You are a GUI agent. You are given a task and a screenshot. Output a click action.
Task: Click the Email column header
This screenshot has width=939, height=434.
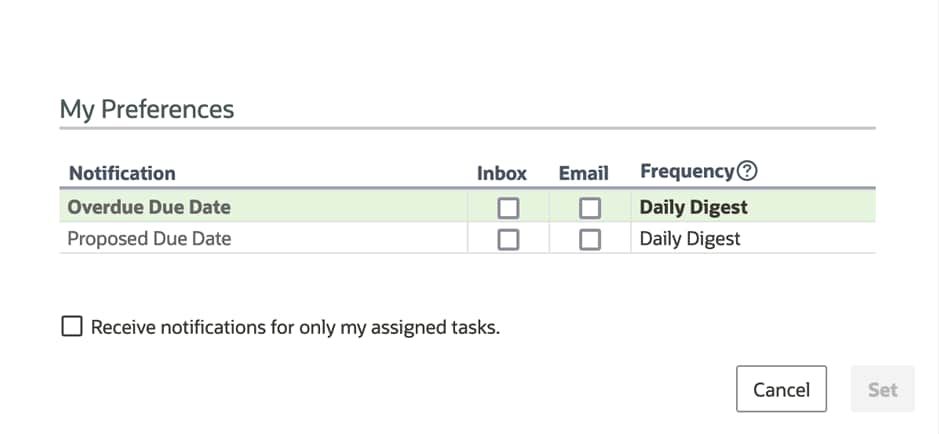click(x=584, y=173)
